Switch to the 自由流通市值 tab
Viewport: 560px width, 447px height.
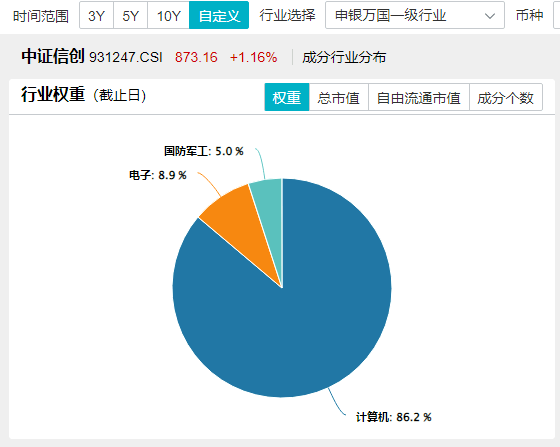[419, 97]
